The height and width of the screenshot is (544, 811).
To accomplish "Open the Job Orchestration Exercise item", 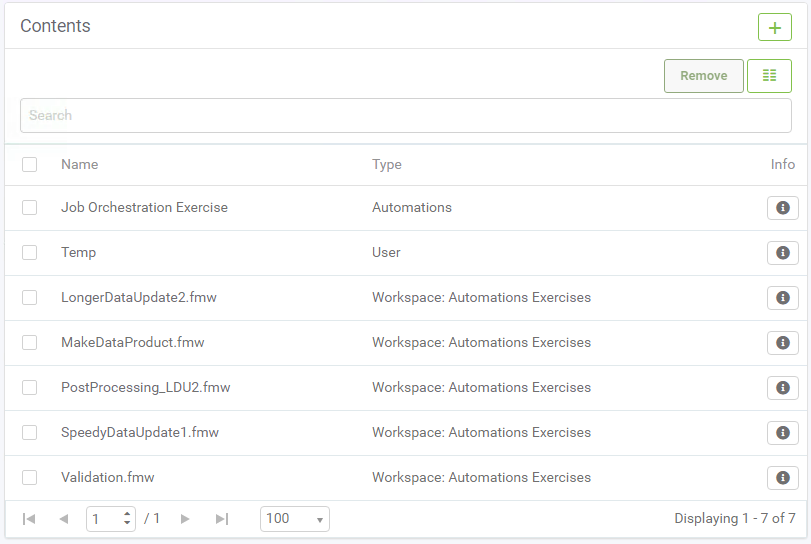I will tap(144, 207).
